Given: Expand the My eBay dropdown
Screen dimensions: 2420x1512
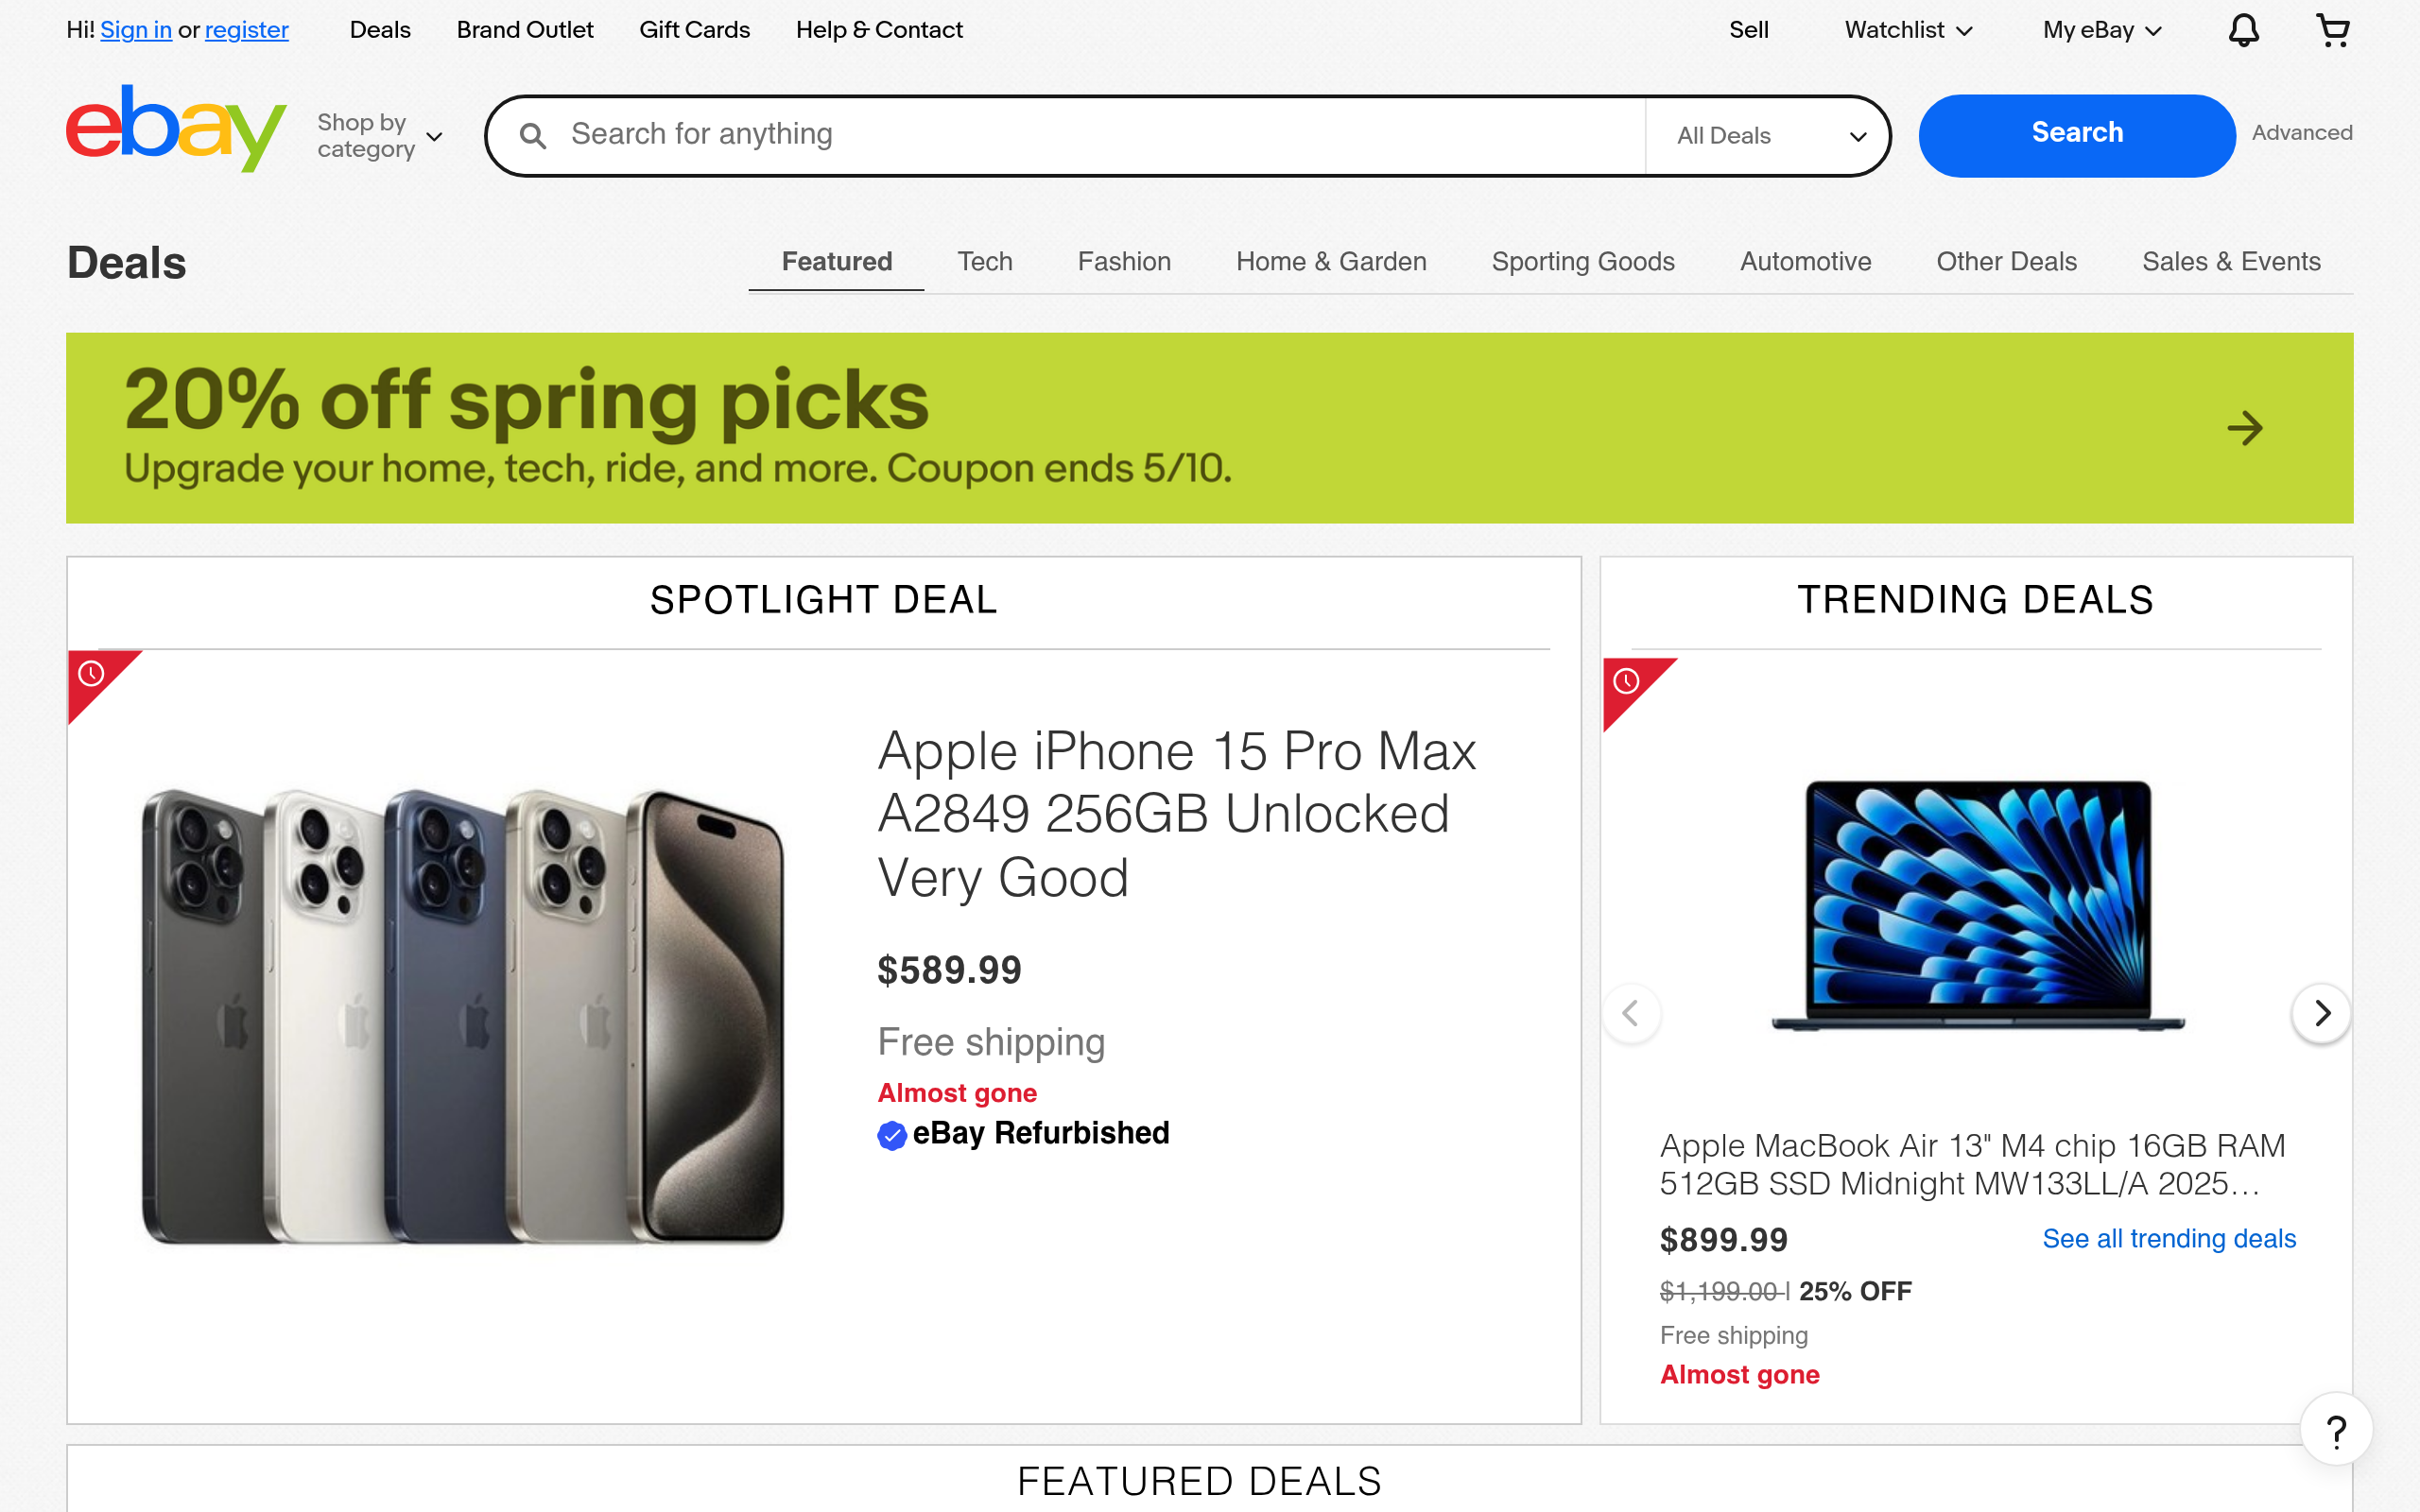Looking at the screenshot, I should pos(2102,30).
